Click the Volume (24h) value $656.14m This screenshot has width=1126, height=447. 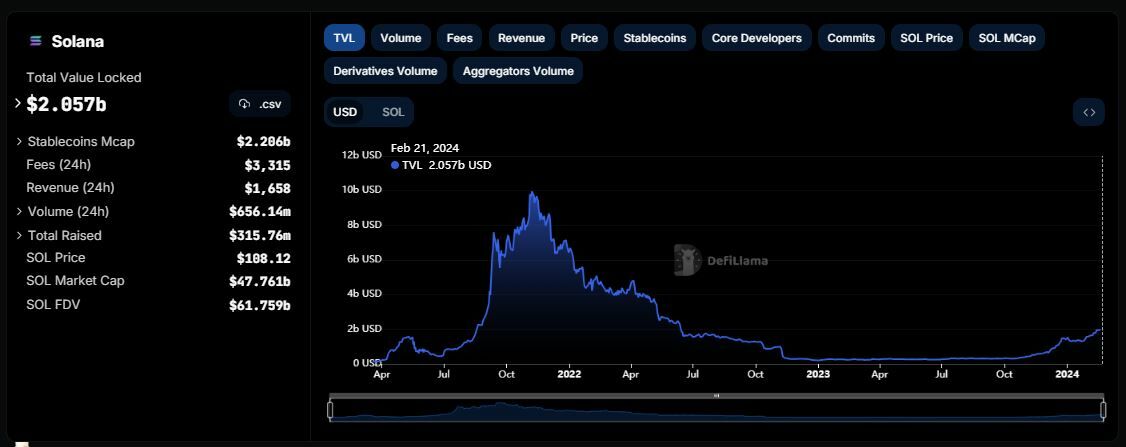click(x=260, y=211)
